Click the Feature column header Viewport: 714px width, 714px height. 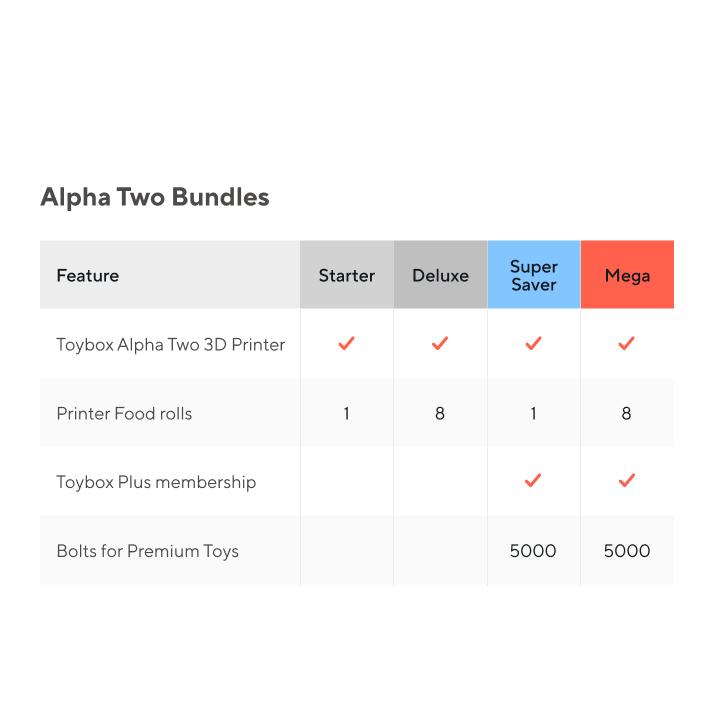coord(88,275)
